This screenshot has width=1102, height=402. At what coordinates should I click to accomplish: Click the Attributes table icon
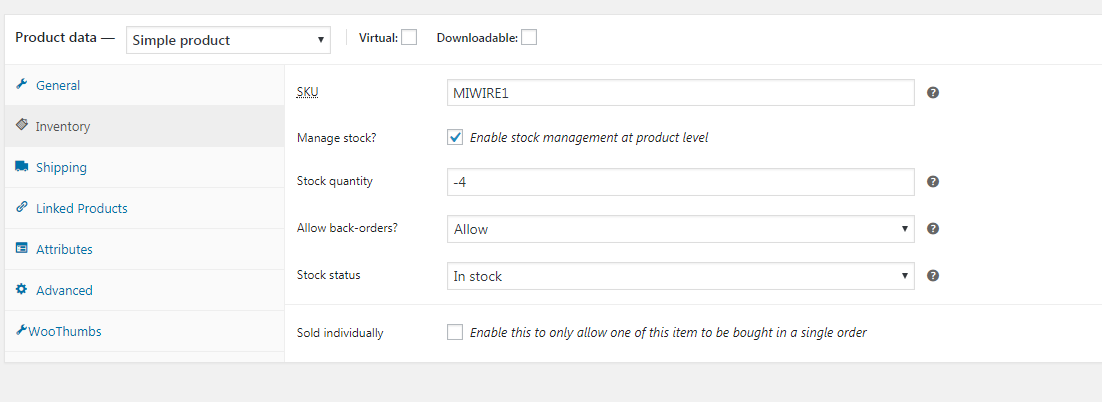pos(21,249)
